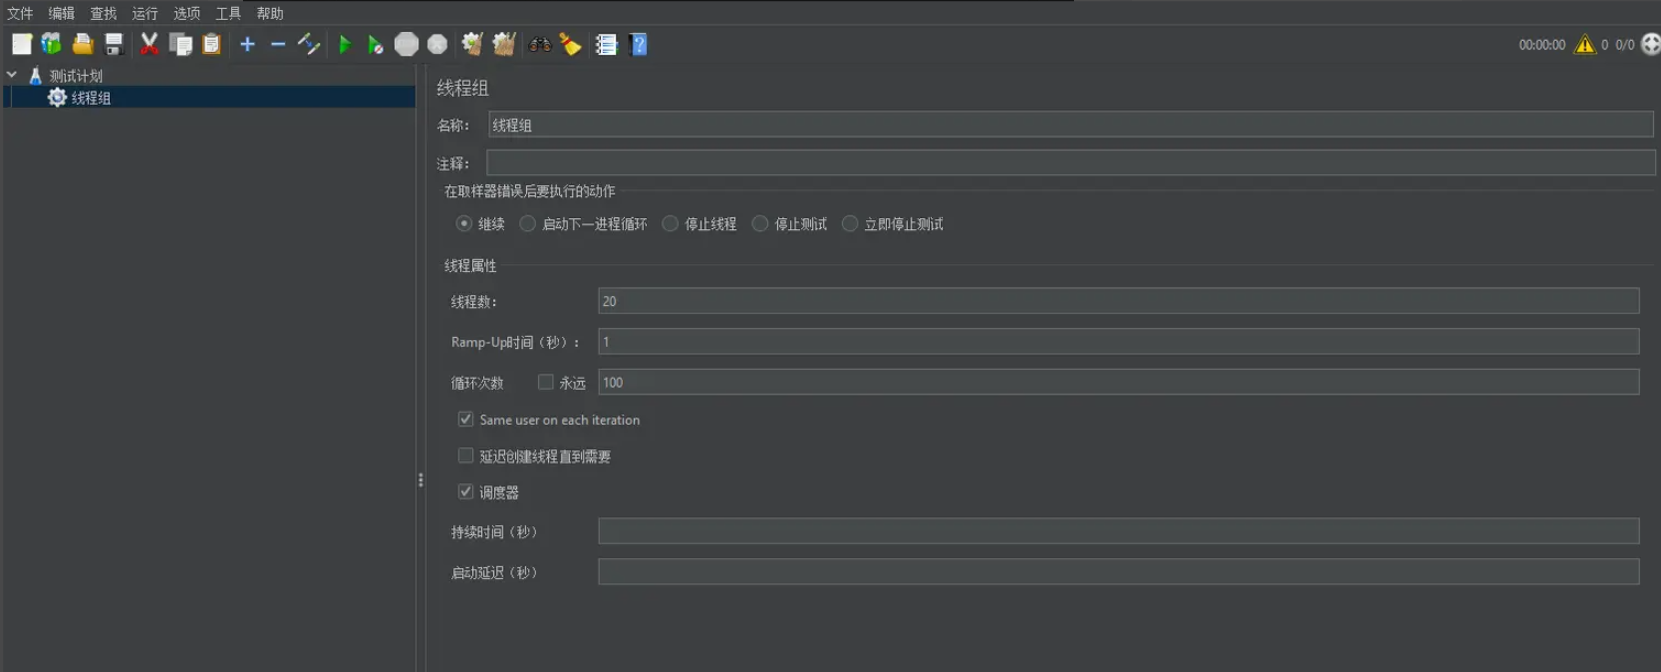Click the 循环次数 field showing 100
This screenshot has height=672, width=1661.
pyautogui.click(x=1118, y=382)
